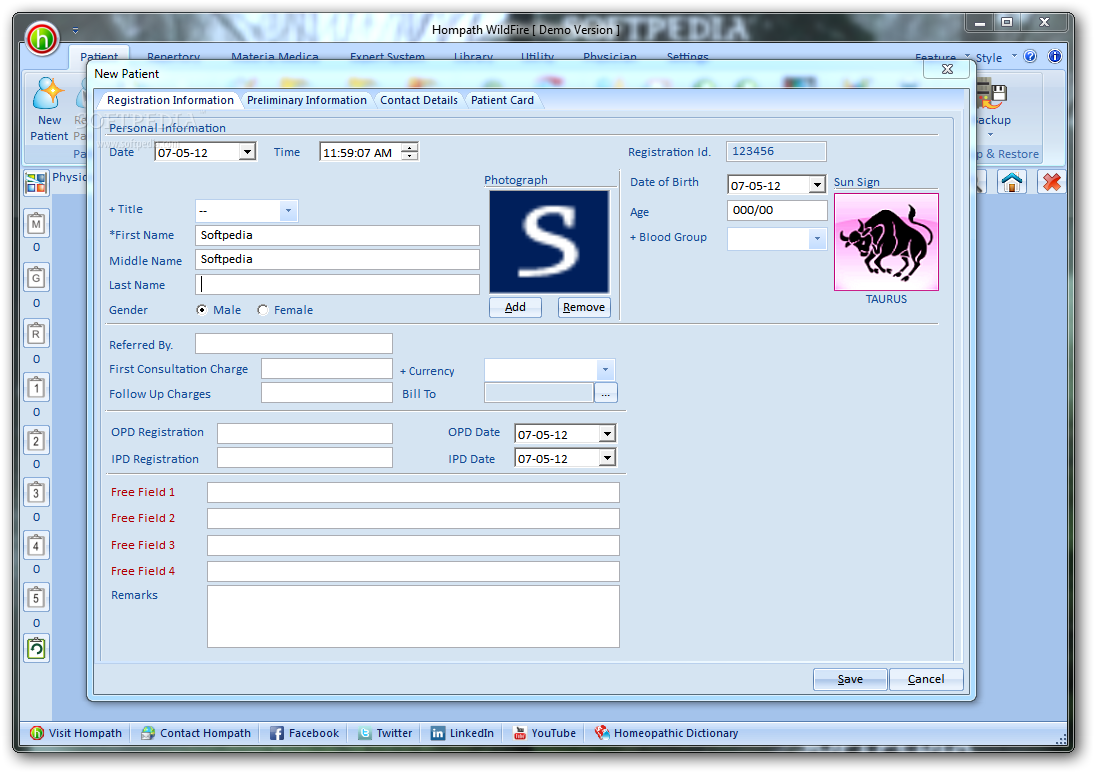This screenshot has height=773, width=1095.
Task: Open the Hompath application orb button
Action: point(42,38)
